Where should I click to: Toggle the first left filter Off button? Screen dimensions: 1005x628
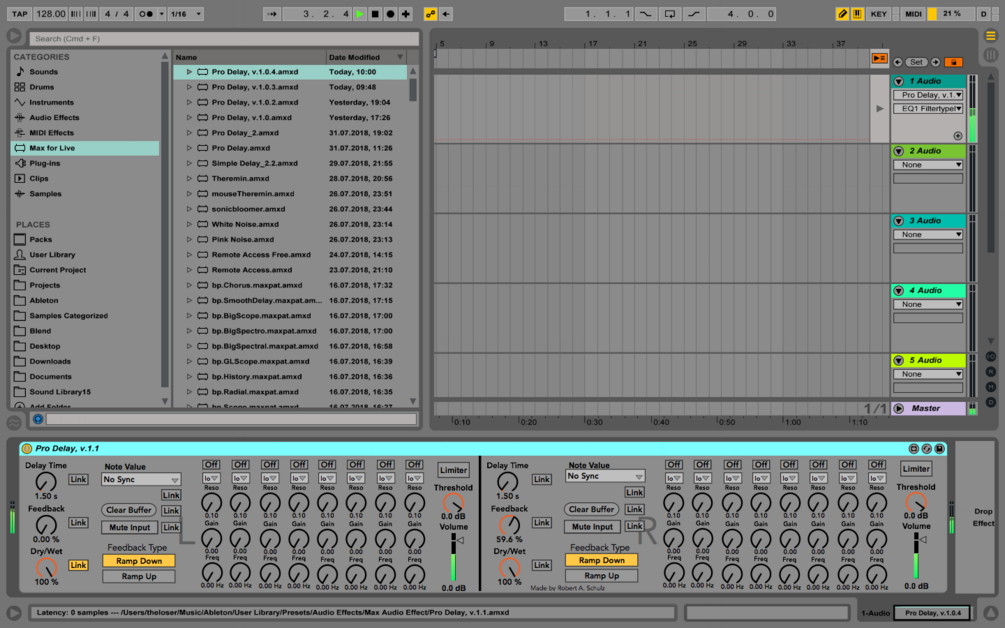pos(211,465)
